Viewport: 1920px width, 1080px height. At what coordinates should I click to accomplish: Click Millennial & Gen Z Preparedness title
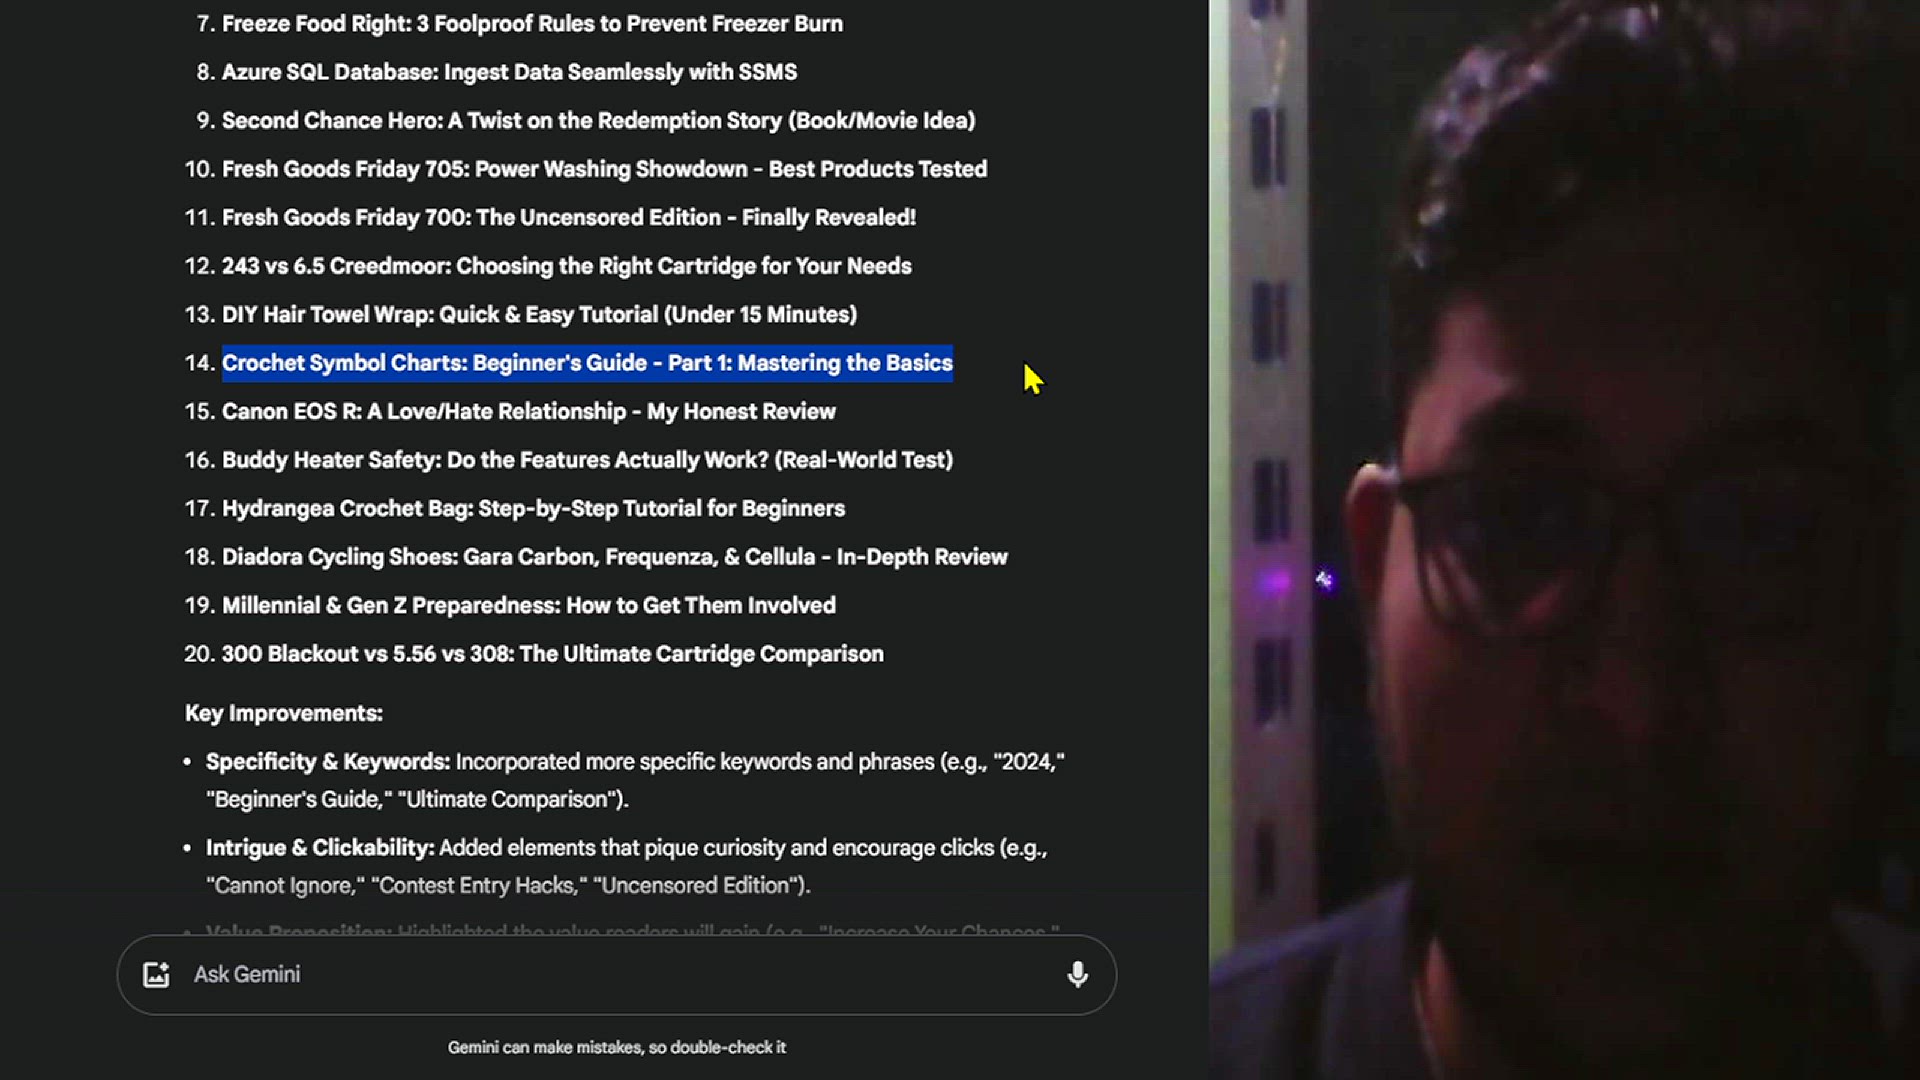click(528, 606)
